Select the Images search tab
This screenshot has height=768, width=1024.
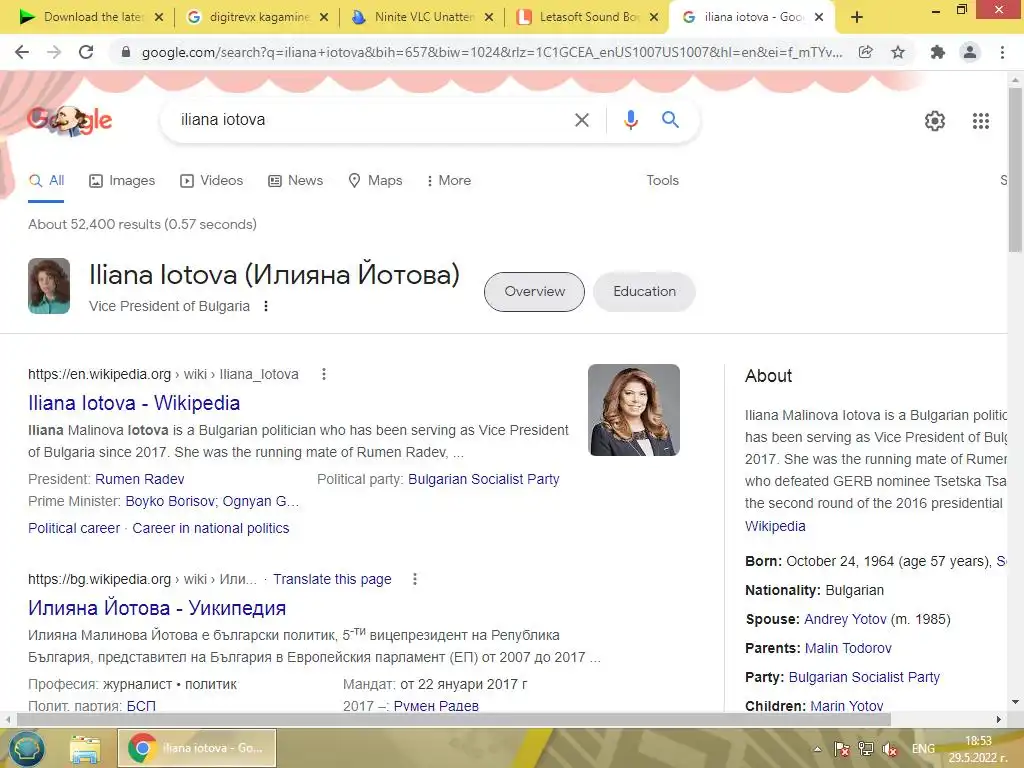pyautogui.click(x=122, y=181)
